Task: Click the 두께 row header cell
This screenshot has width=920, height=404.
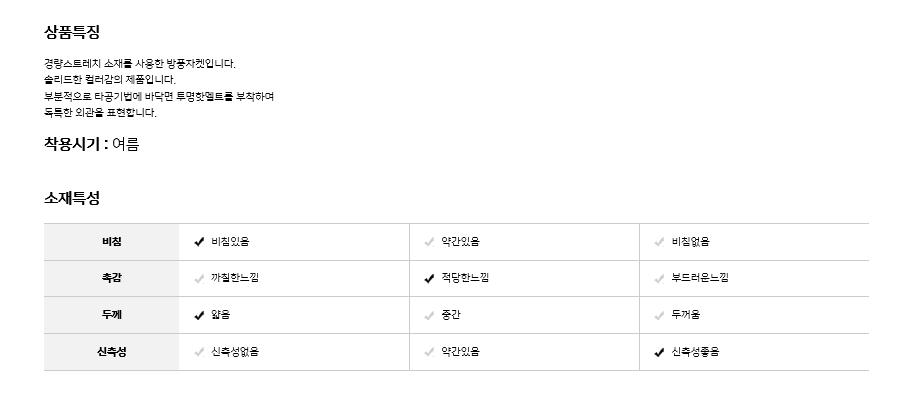Action: coord(111,315)
